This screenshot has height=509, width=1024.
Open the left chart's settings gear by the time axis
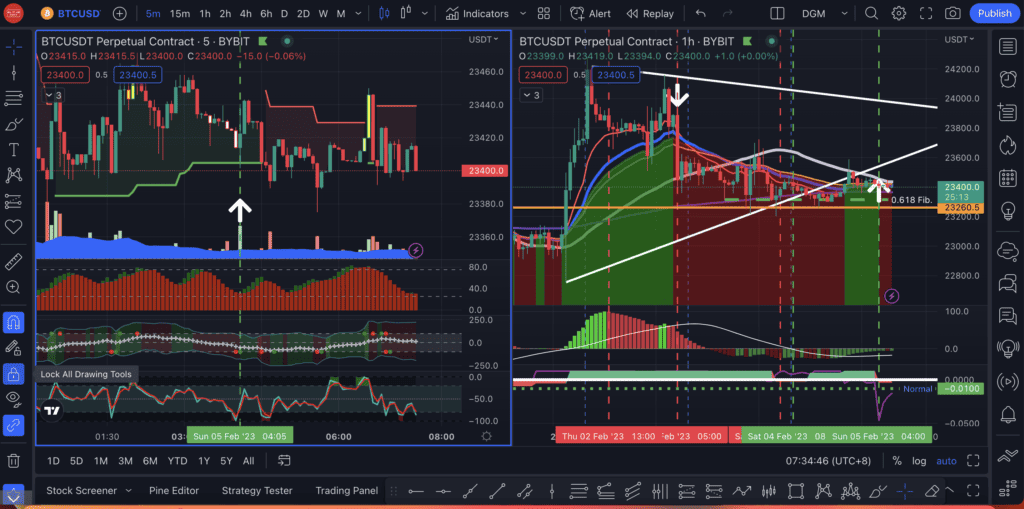pos(486,436)
